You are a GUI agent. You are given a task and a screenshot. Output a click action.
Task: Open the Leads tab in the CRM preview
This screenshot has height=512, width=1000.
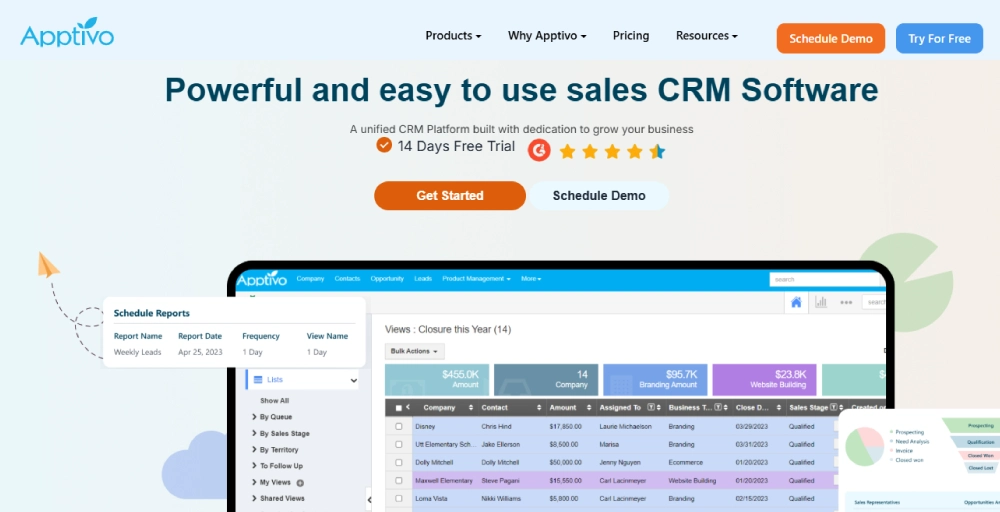click(x=423, y=279)
